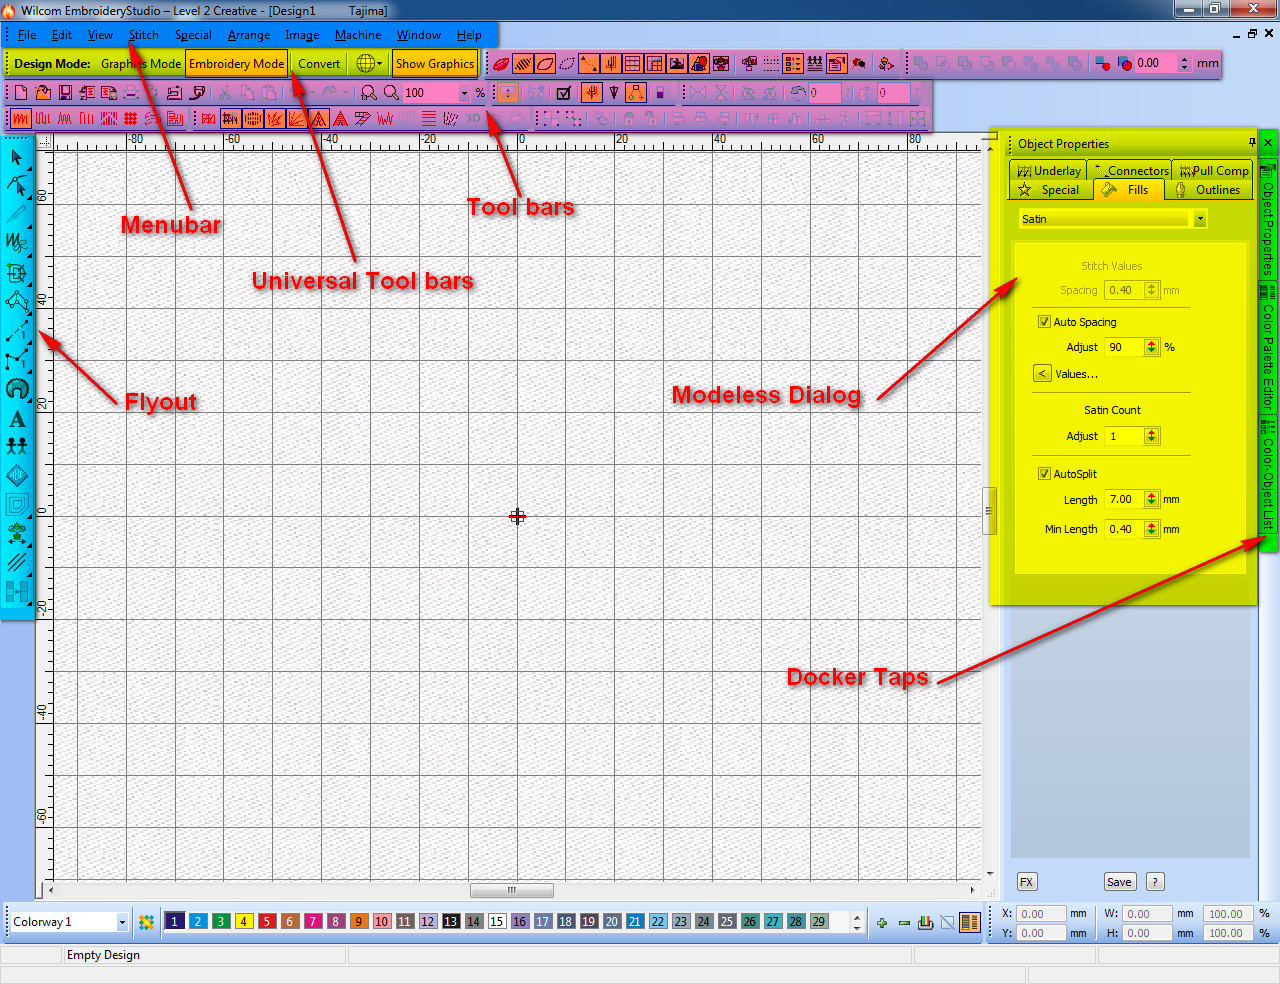1280x984 pixels.
Task: Click the FX button
Action: click(x=1027, y=882)
